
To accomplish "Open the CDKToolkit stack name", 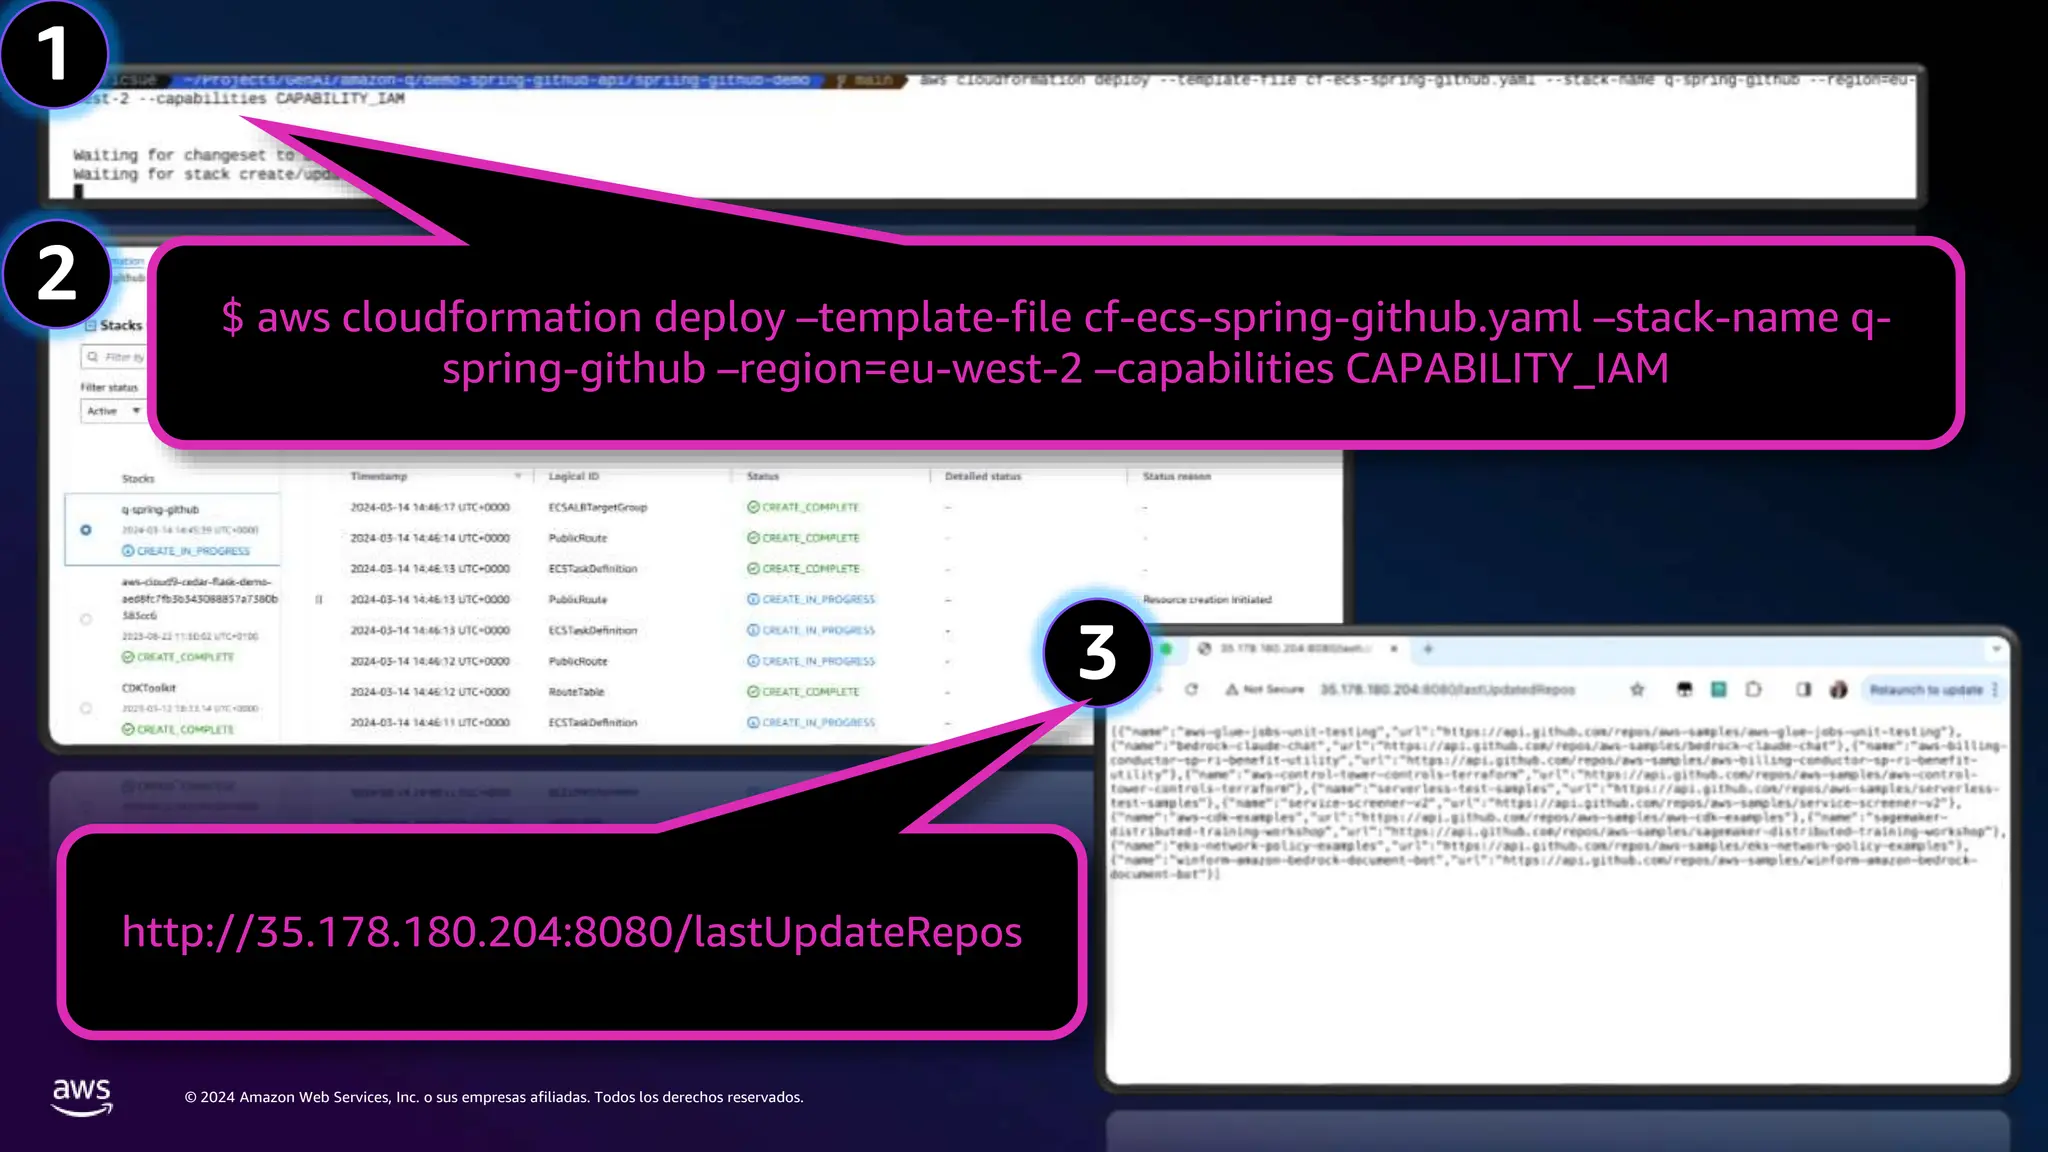I will 148,687.
